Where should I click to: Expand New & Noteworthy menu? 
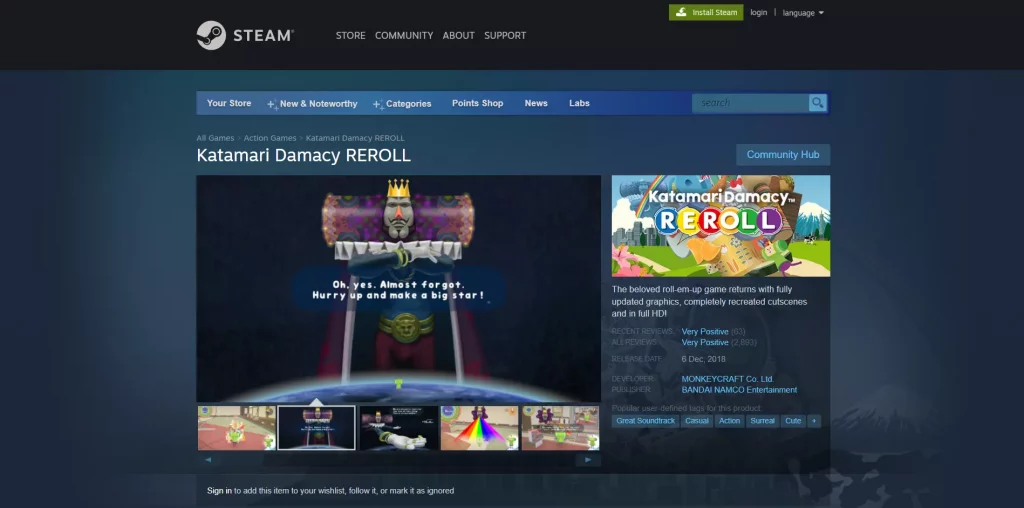point(312,104)
